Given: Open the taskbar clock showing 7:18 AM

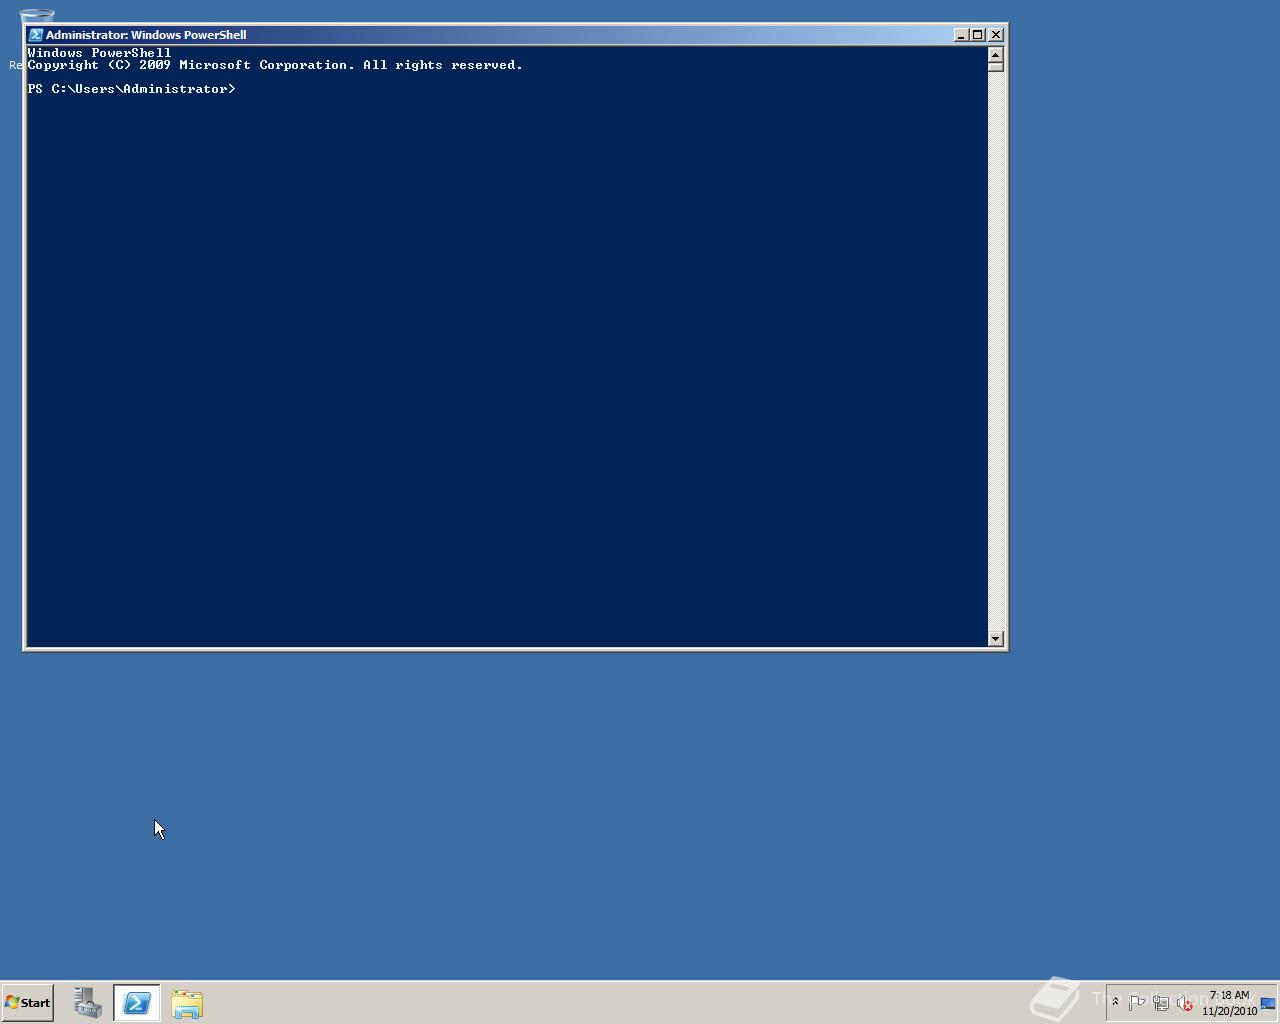Looking at the screenshot, I should pyautogui.click(x=1229, y=1003).
